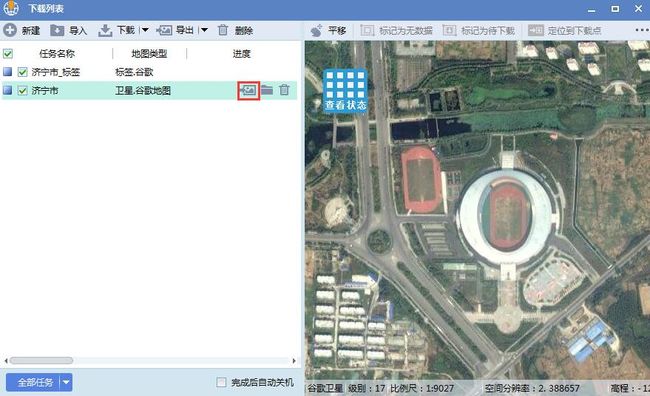This screenshot has width=650, height=396.
Task: Click the 查看状态 grid button on map
Action: (345, 91)
